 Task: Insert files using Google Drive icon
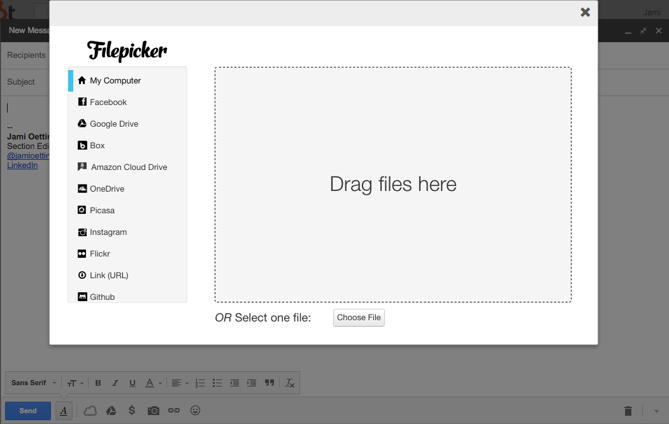[x=111, y=411]
